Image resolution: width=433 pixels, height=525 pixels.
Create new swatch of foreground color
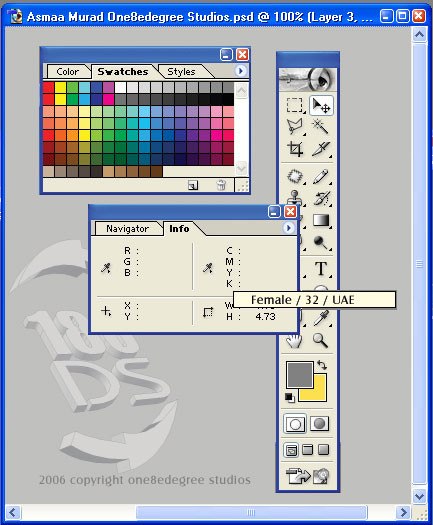click(193, 185)
